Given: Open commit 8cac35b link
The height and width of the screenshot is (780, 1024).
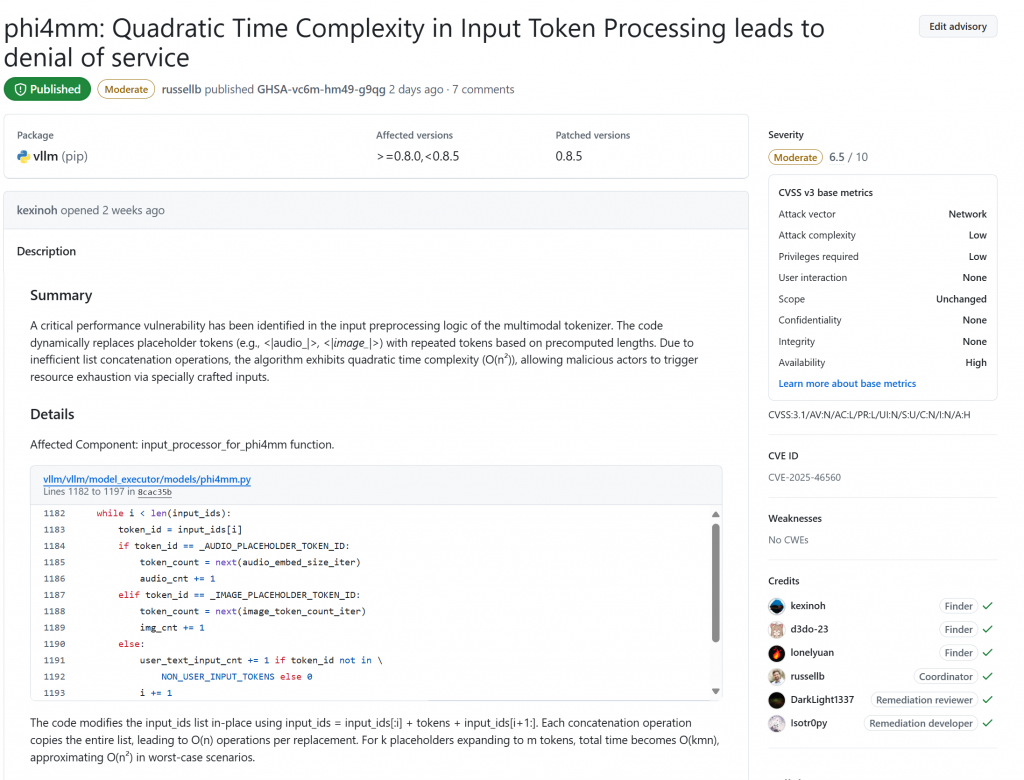Looking at the screenshot, I should click(x=155, y=492).
